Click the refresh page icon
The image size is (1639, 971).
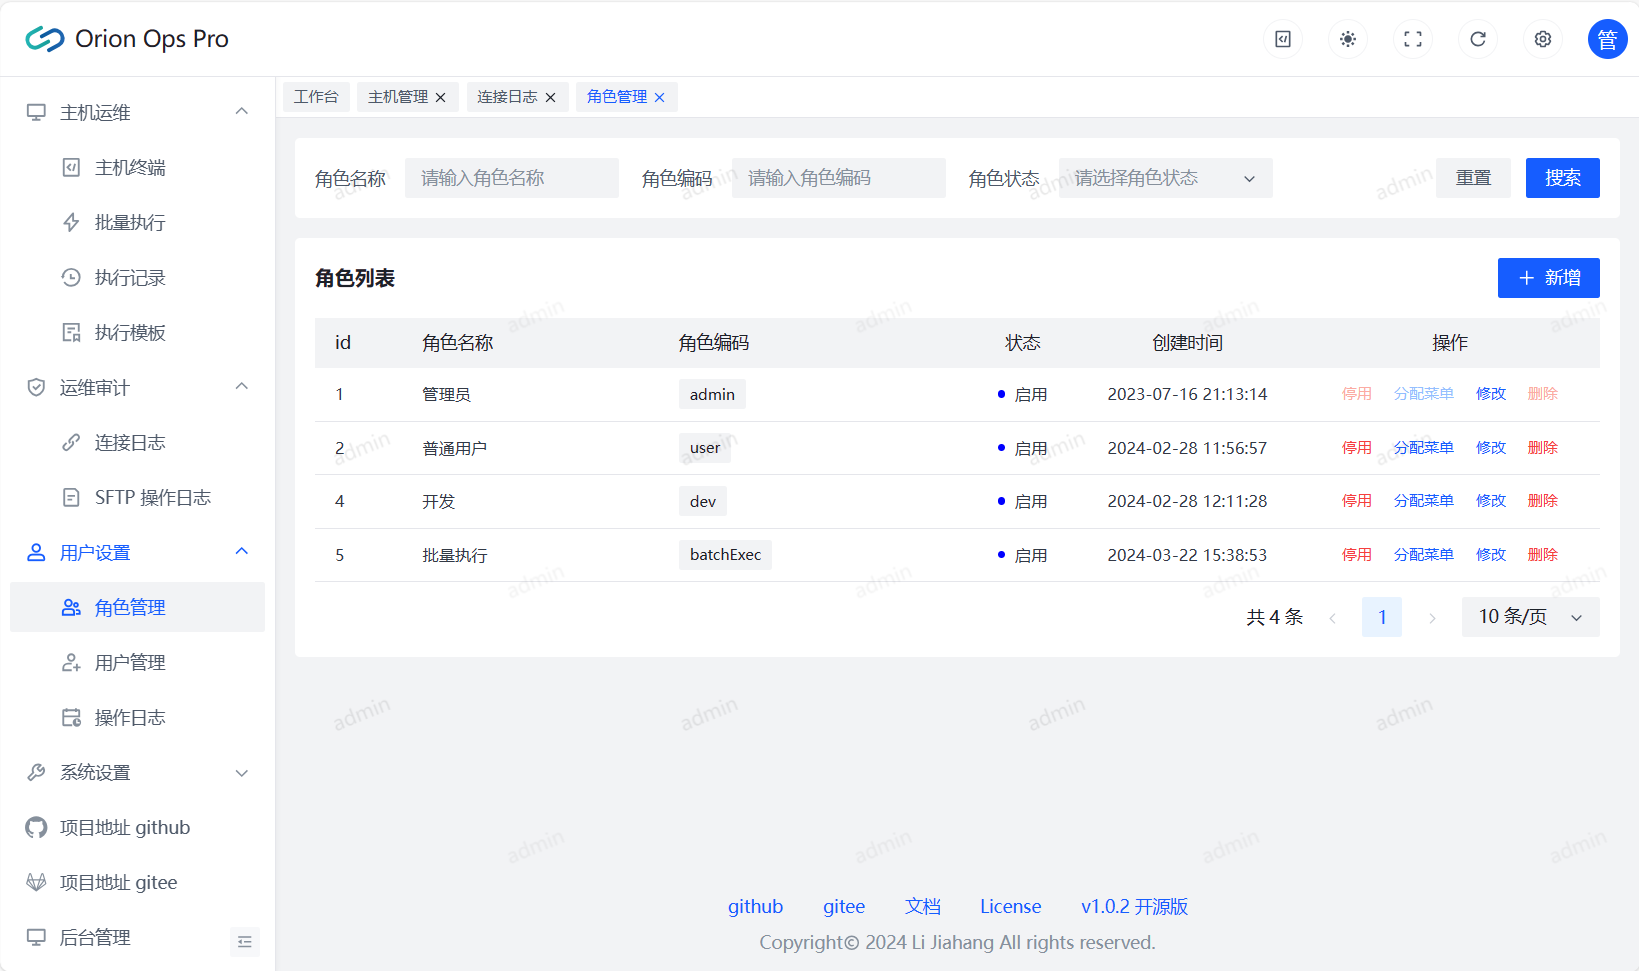click(x=1478, y=39)
